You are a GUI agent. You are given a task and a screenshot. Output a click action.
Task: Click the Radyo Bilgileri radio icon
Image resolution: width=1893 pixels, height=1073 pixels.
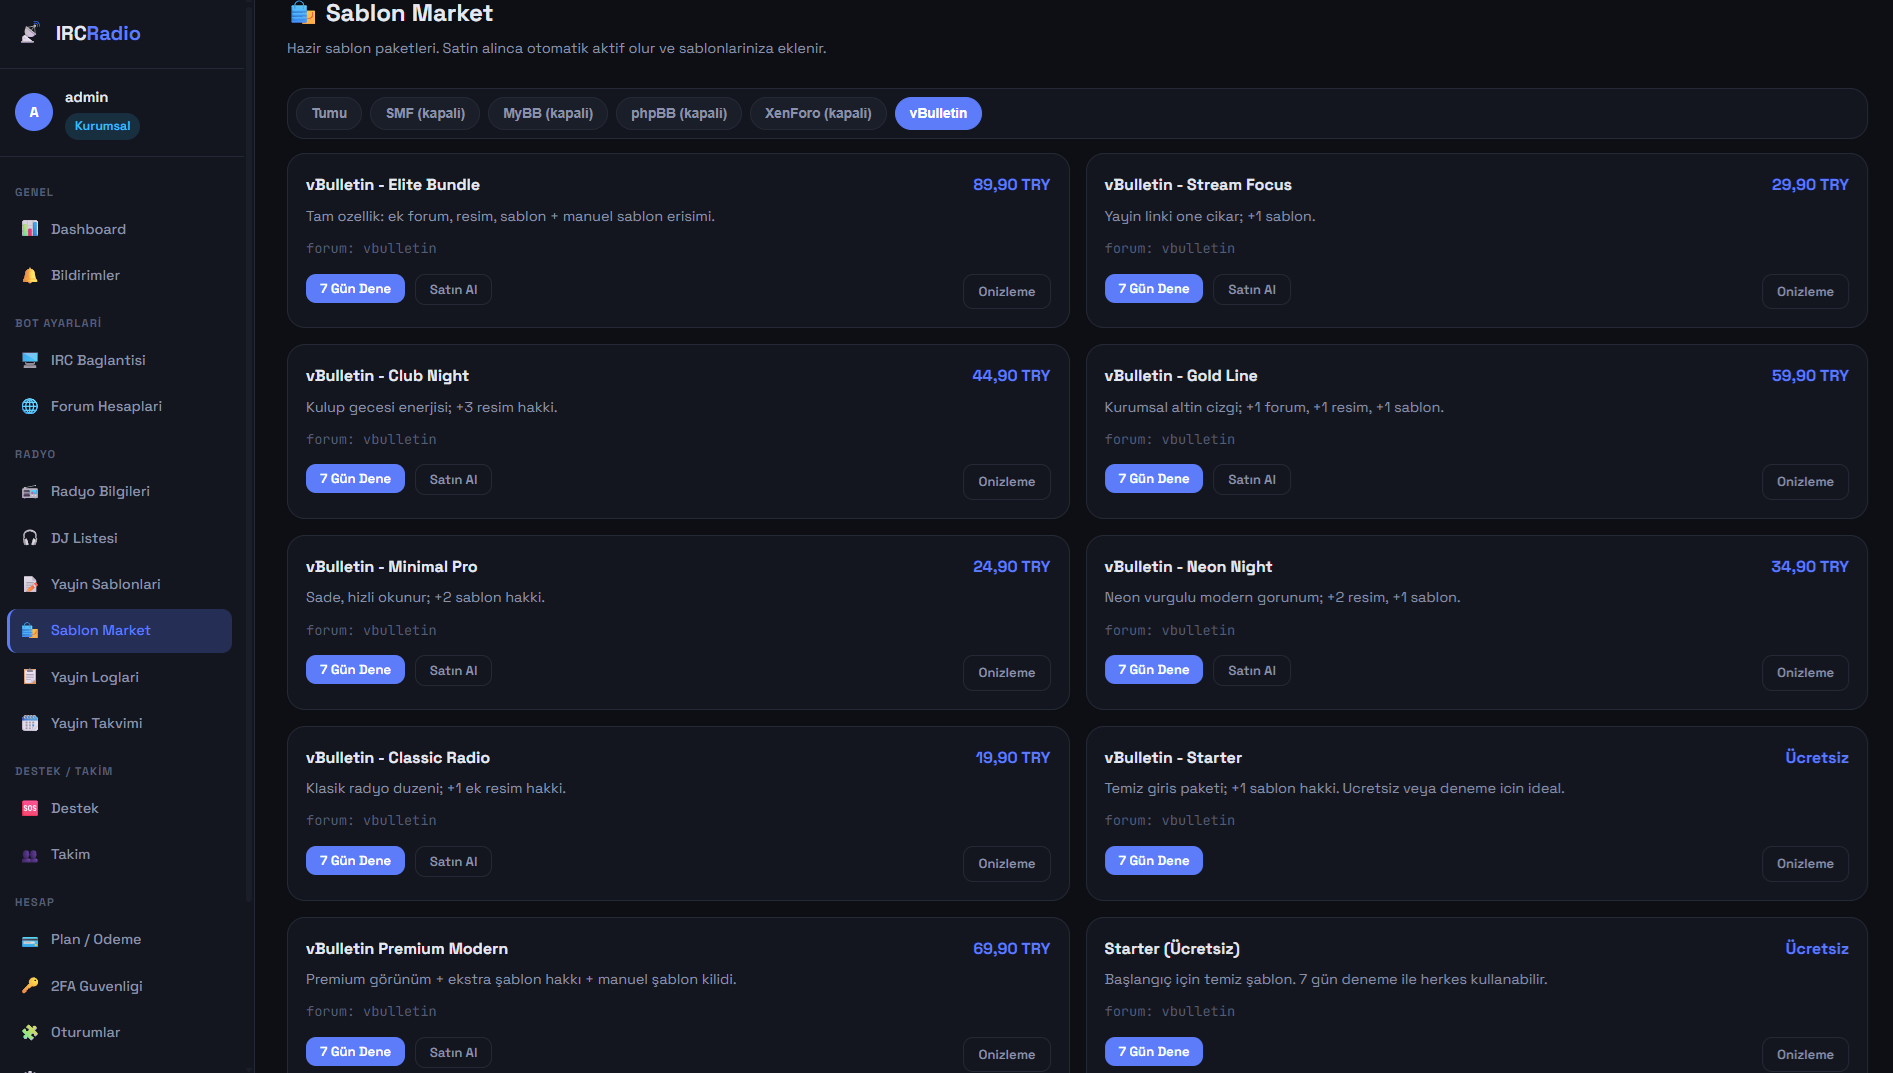30,491
